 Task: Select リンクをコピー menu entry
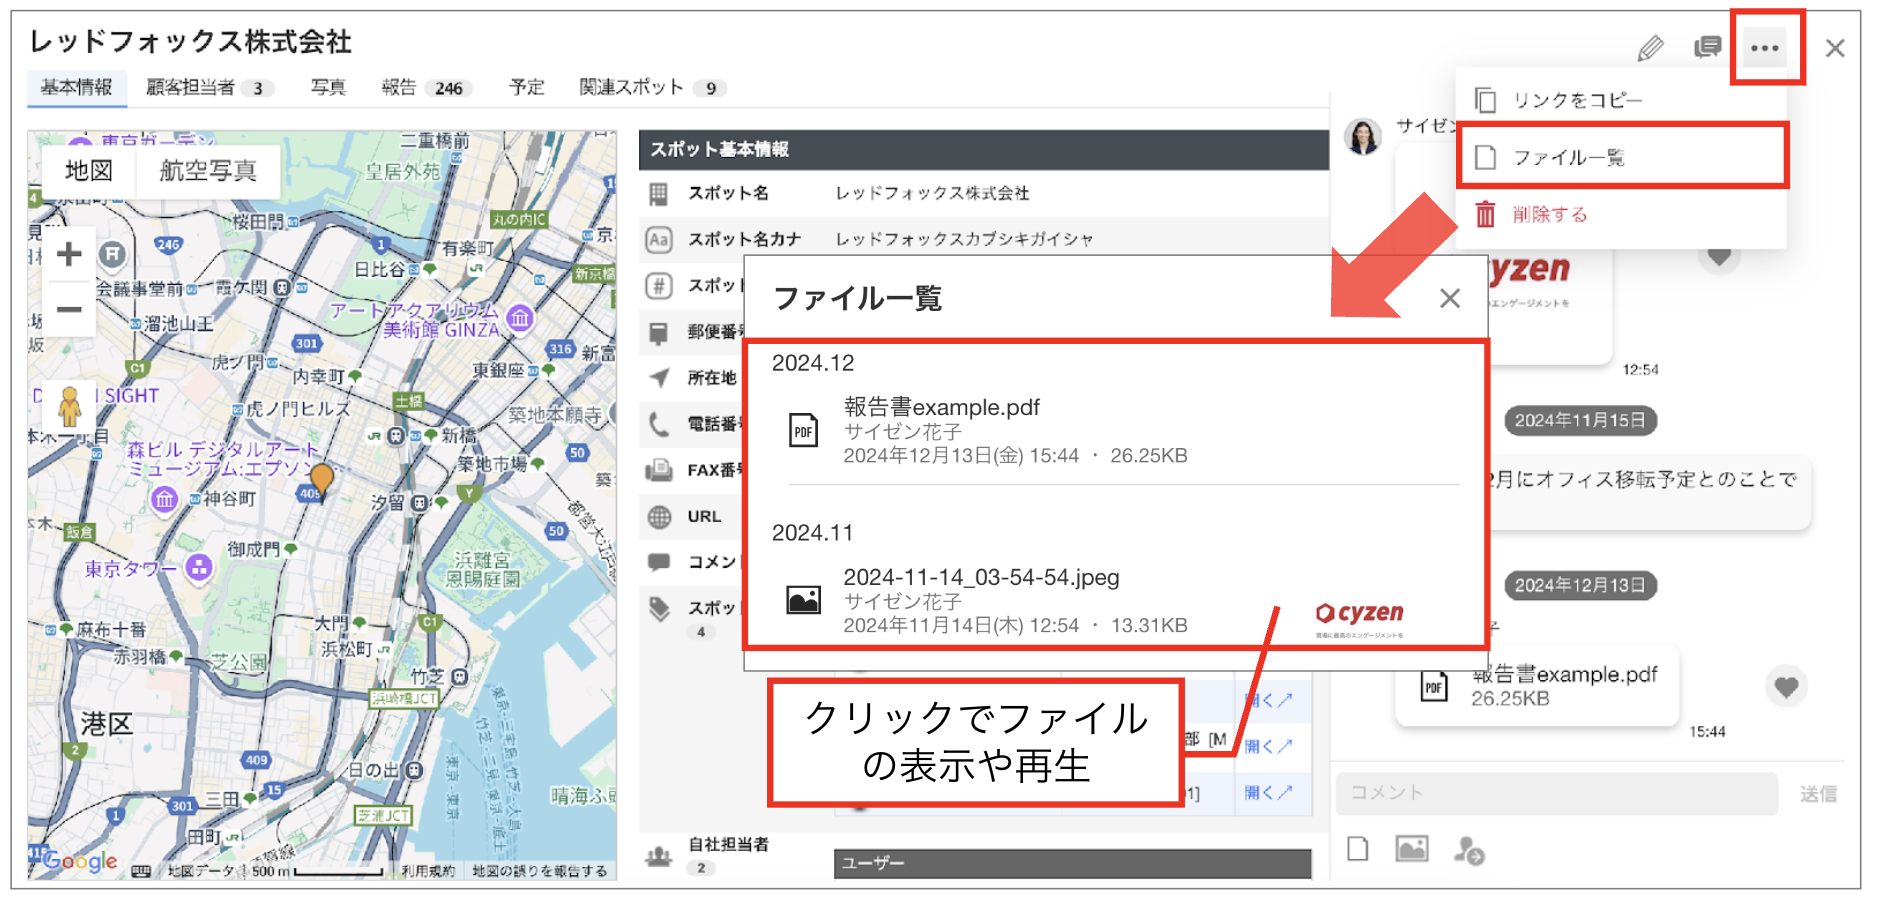pyautogui.click(x=1621, y=100)
